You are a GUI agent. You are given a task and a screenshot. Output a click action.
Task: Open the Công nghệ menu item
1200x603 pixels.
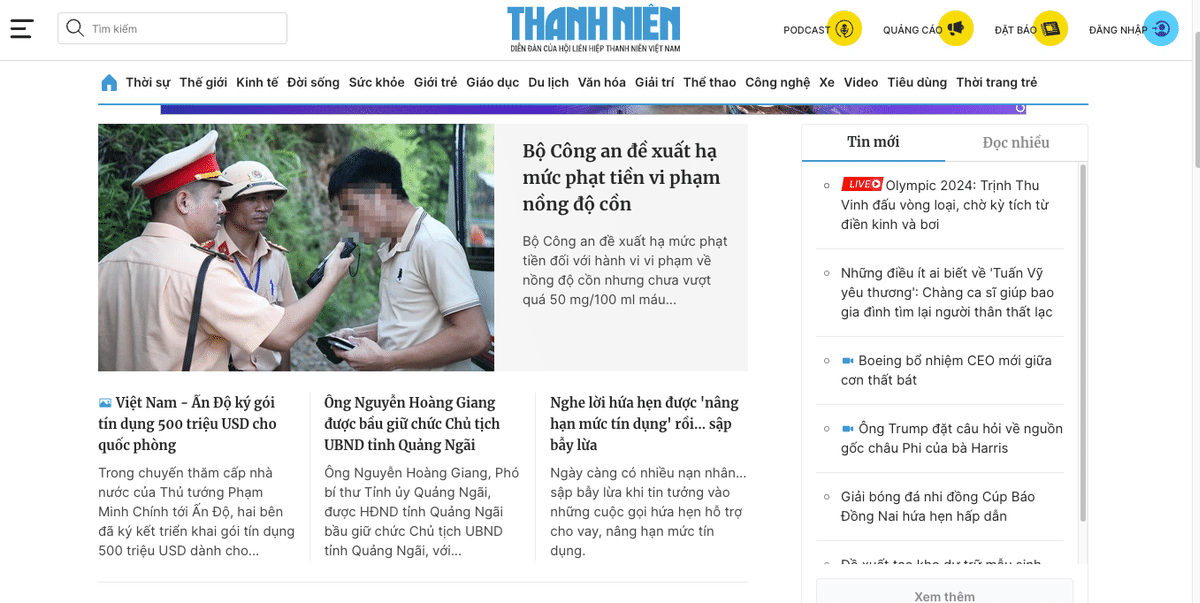pyautogui.click(x=777, y=82)
